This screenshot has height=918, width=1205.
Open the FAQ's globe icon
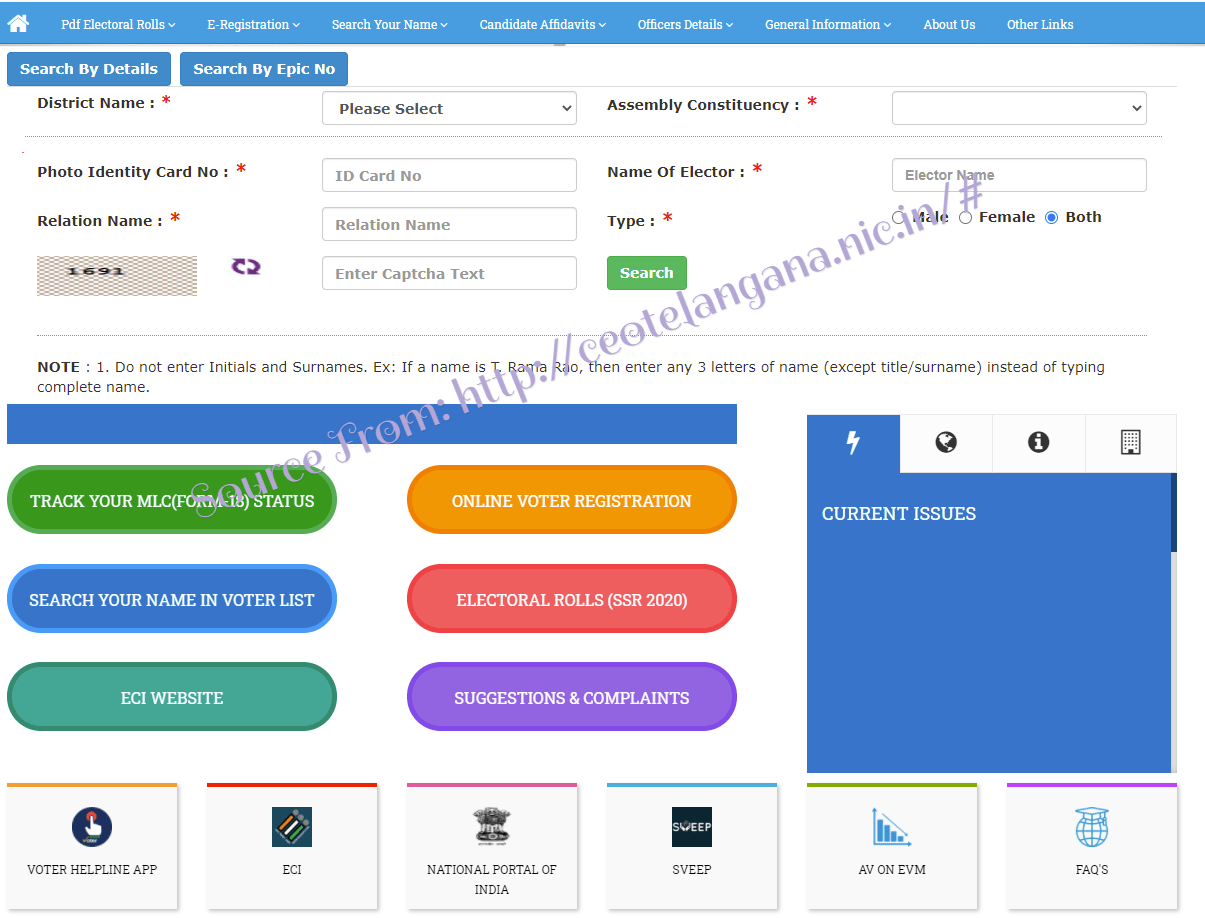(x=1091, y=827)
